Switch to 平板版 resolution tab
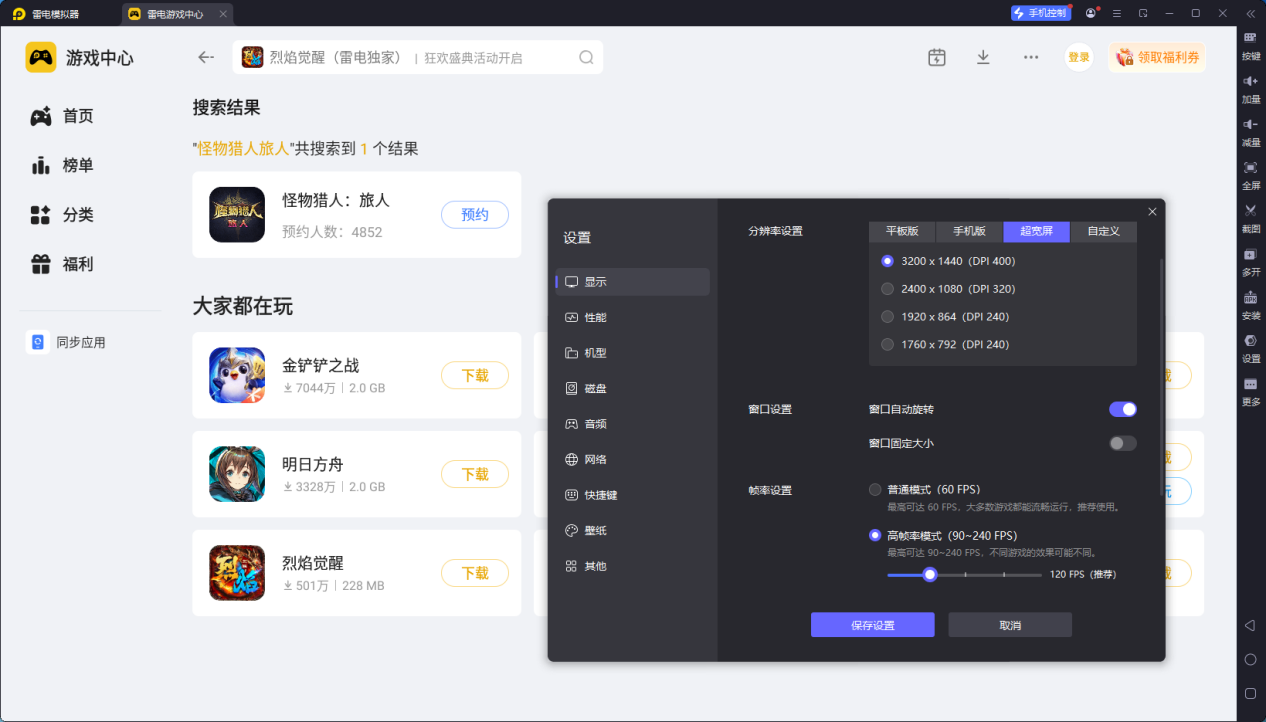The width and height of the screenshot is (1266, 722). (x=901, y=232)
